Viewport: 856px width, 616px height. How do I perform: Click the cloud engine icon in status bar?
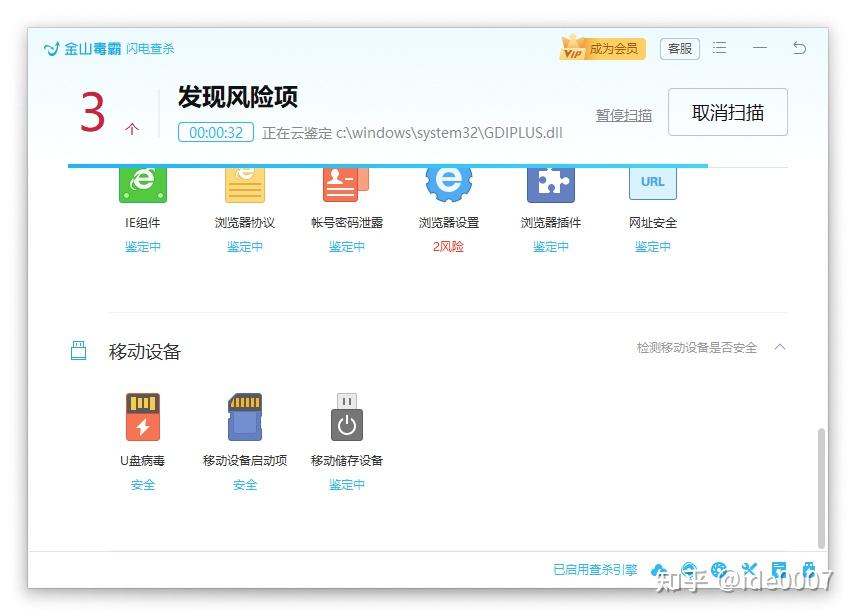[x=659, y=569]
